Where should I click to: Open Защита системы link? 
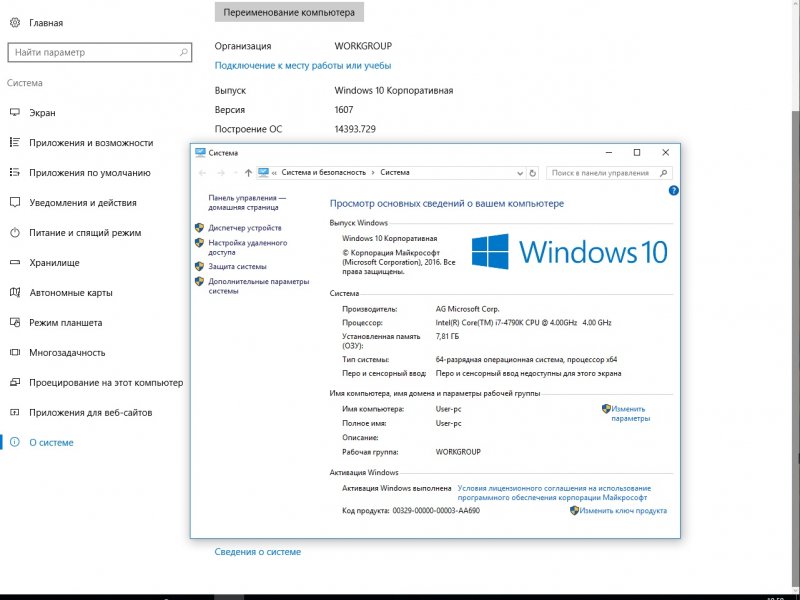tap(237, 266)
